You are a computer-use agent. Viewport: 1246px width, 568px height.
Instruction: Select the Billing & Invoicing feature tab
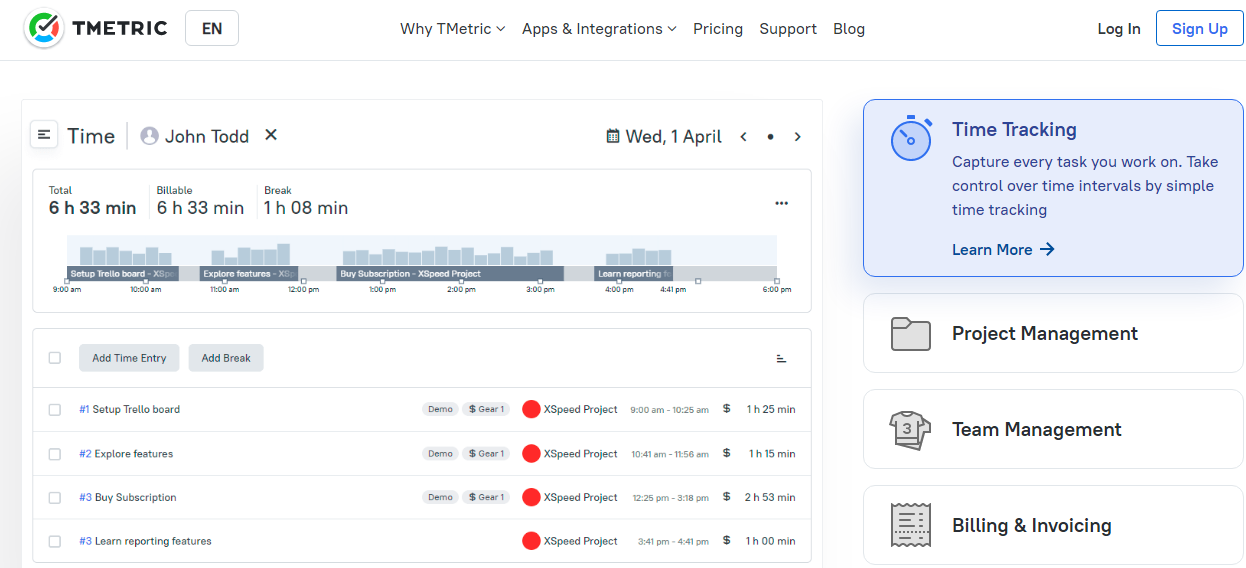[x=1053, y=525]
